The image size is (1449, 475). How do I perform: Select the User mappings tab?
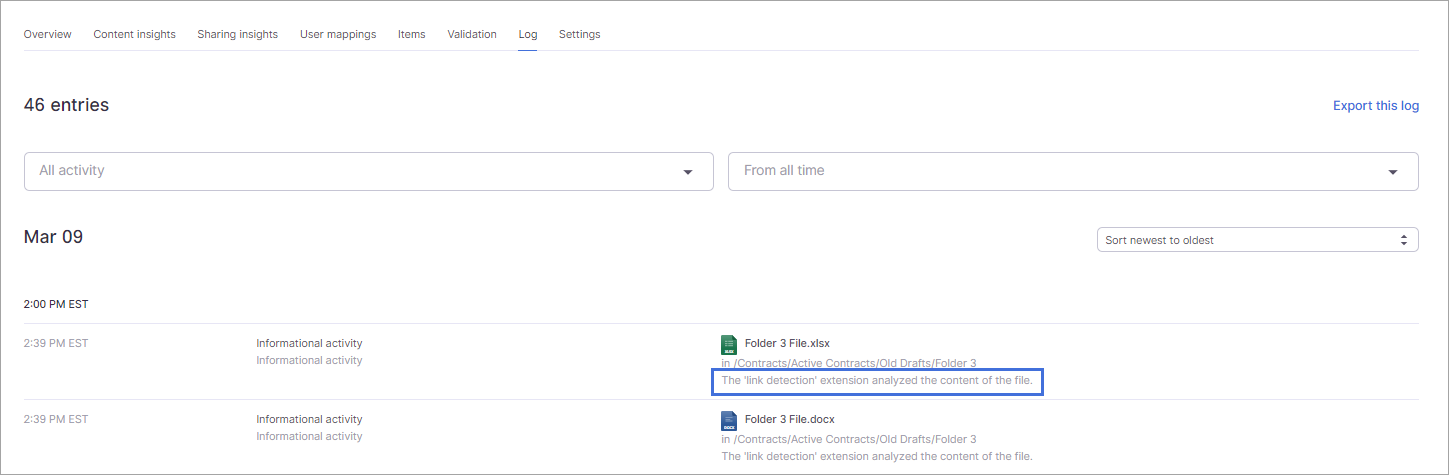click(x=338, y=34)
